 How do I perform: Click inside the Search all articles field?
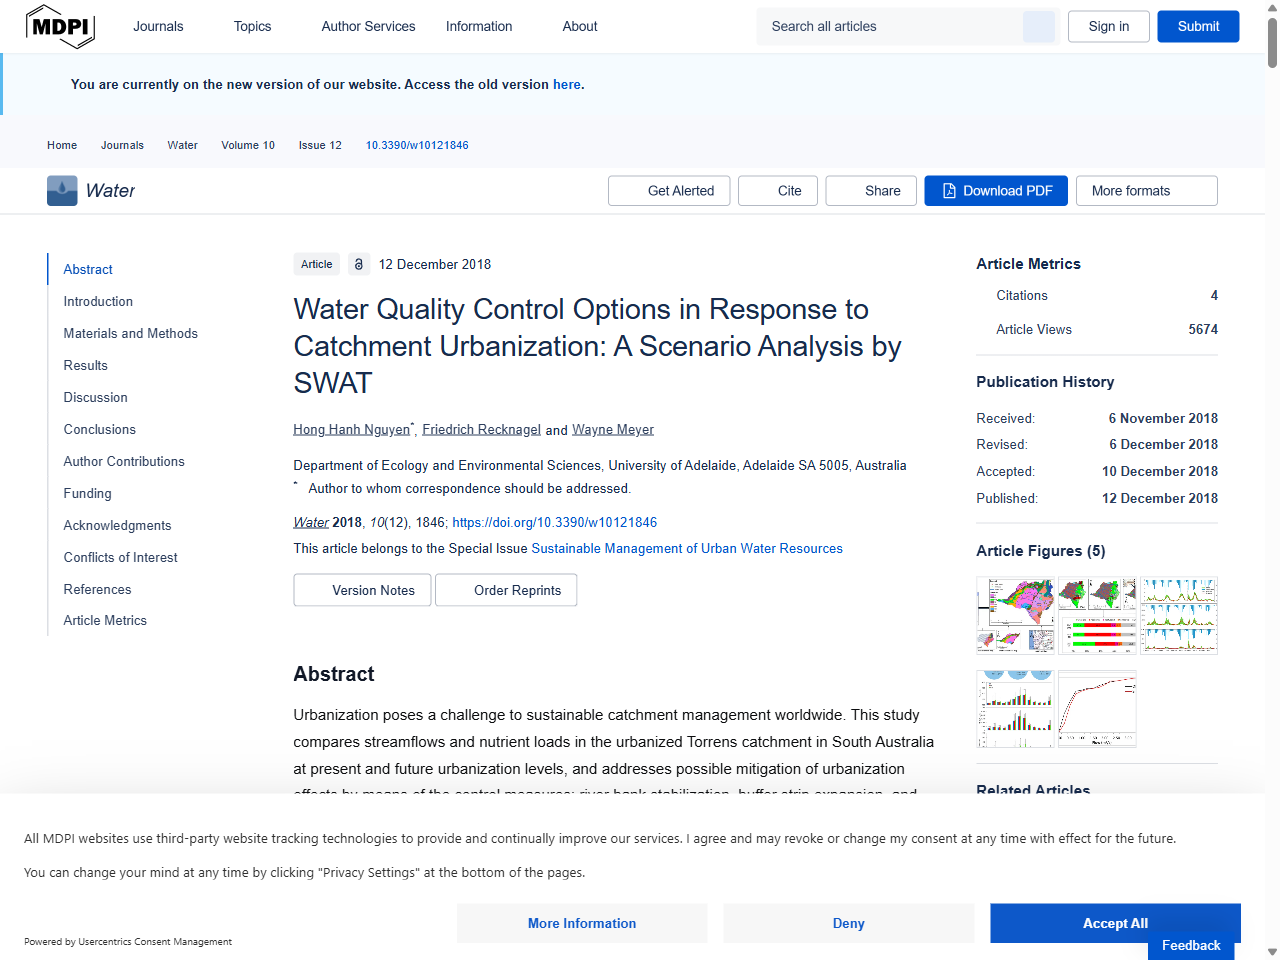(890, 26)
